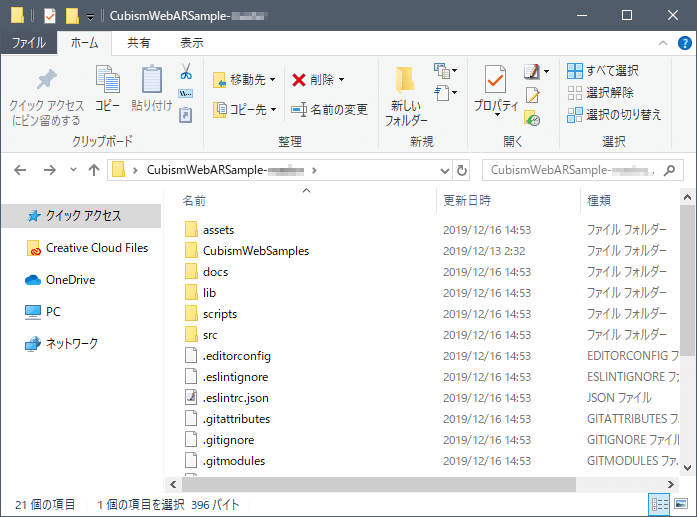Switch to details view layout icon

point(659,505)
